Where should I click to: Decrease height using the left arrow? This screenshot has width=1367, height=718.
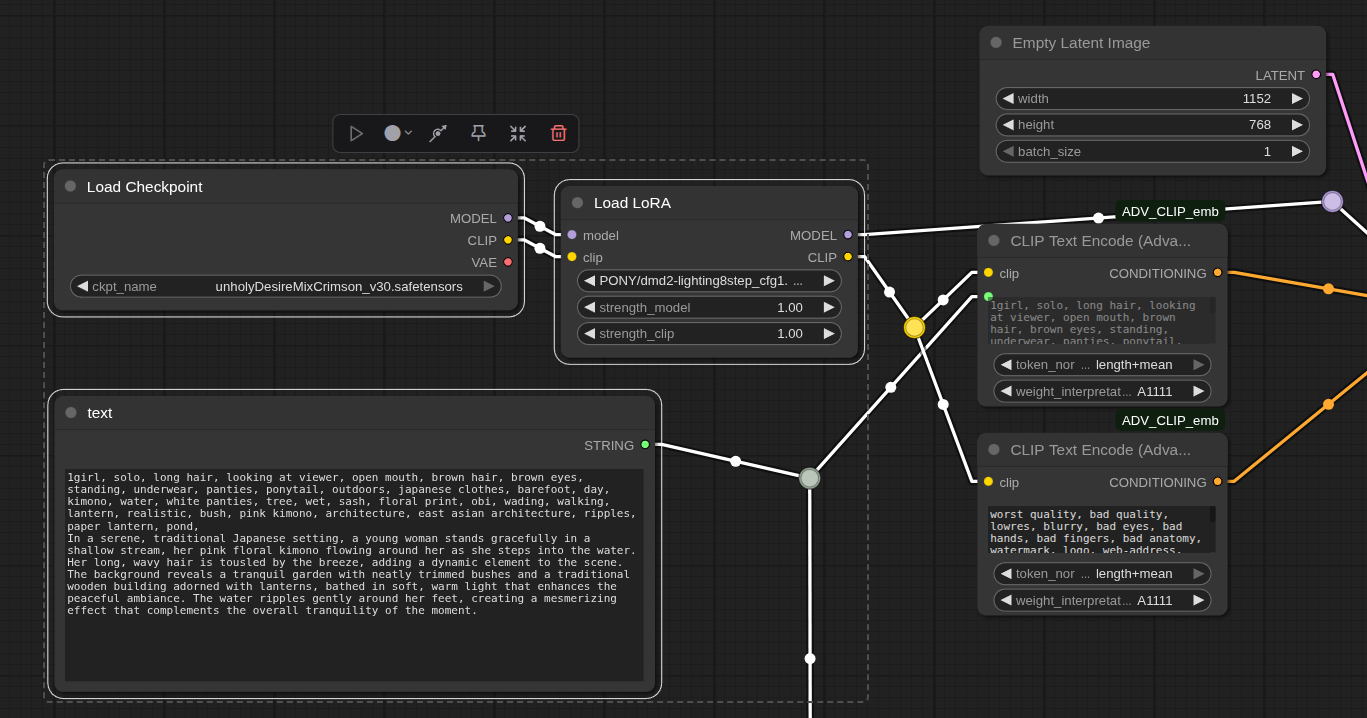(1008, 125)
